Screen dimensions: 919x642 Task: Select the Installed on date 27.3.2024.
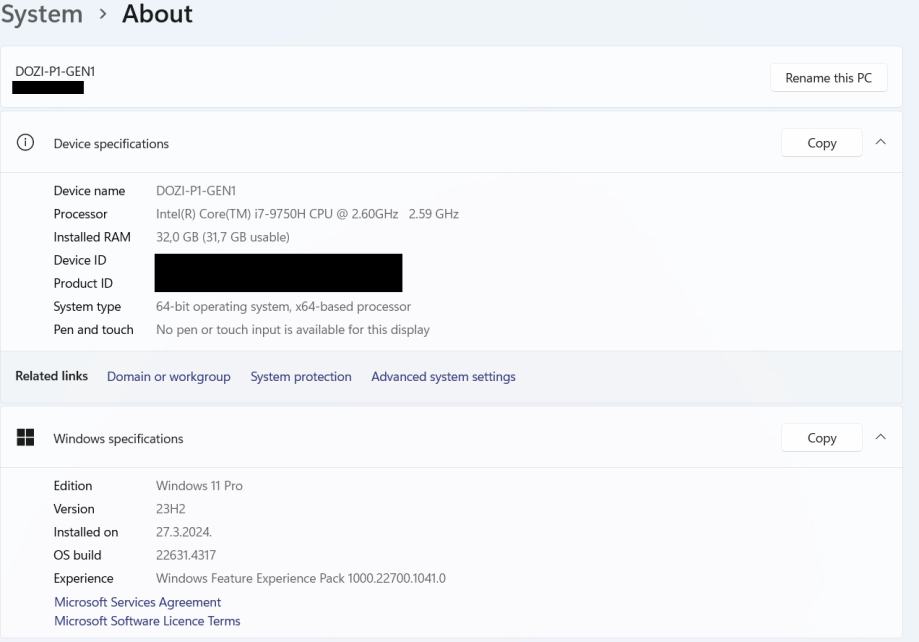[183, 532]
